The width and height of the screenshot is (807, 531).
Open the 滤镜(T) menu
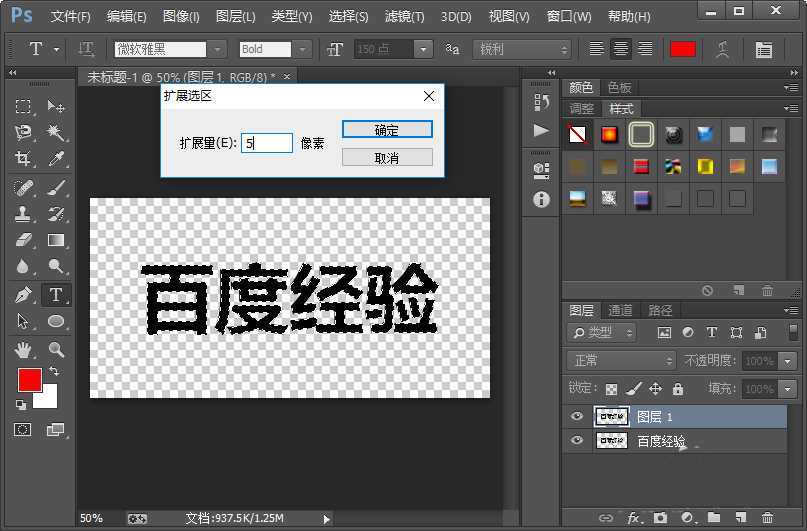404,17
